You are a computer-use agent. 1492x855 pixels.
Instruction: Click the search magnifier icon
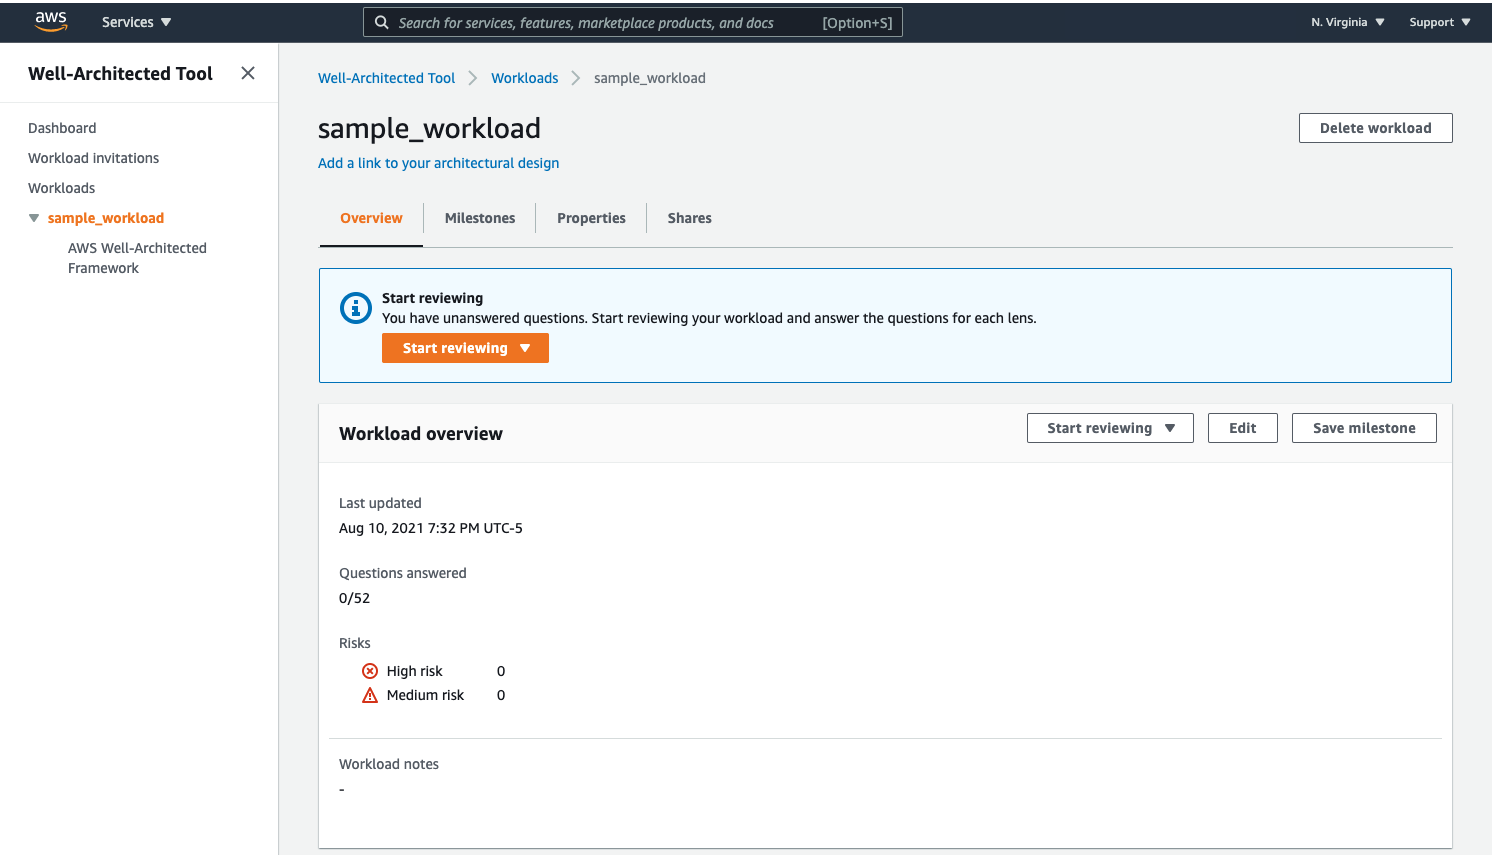(381, 22)
